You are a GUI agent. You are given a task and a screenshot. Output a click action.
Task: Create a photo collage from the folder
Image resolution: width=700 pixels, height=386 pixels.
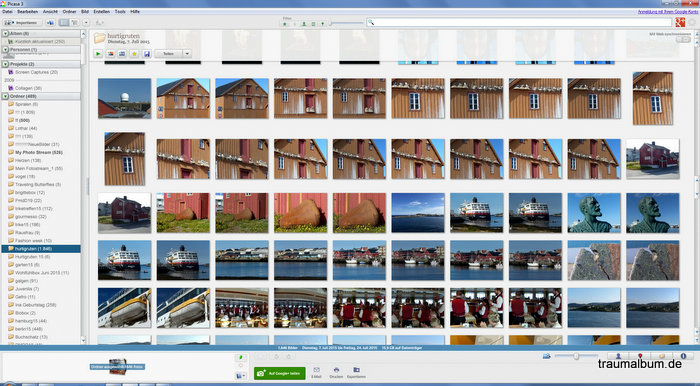pos(110,54)
